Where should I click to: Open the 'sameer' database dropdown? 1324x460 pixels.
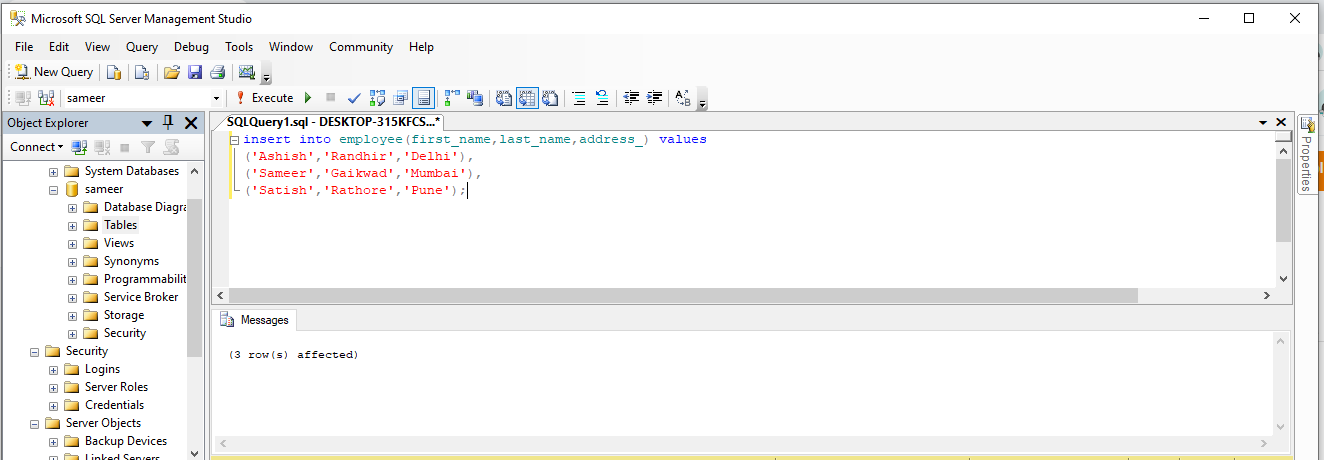click(x=216, y=98)
